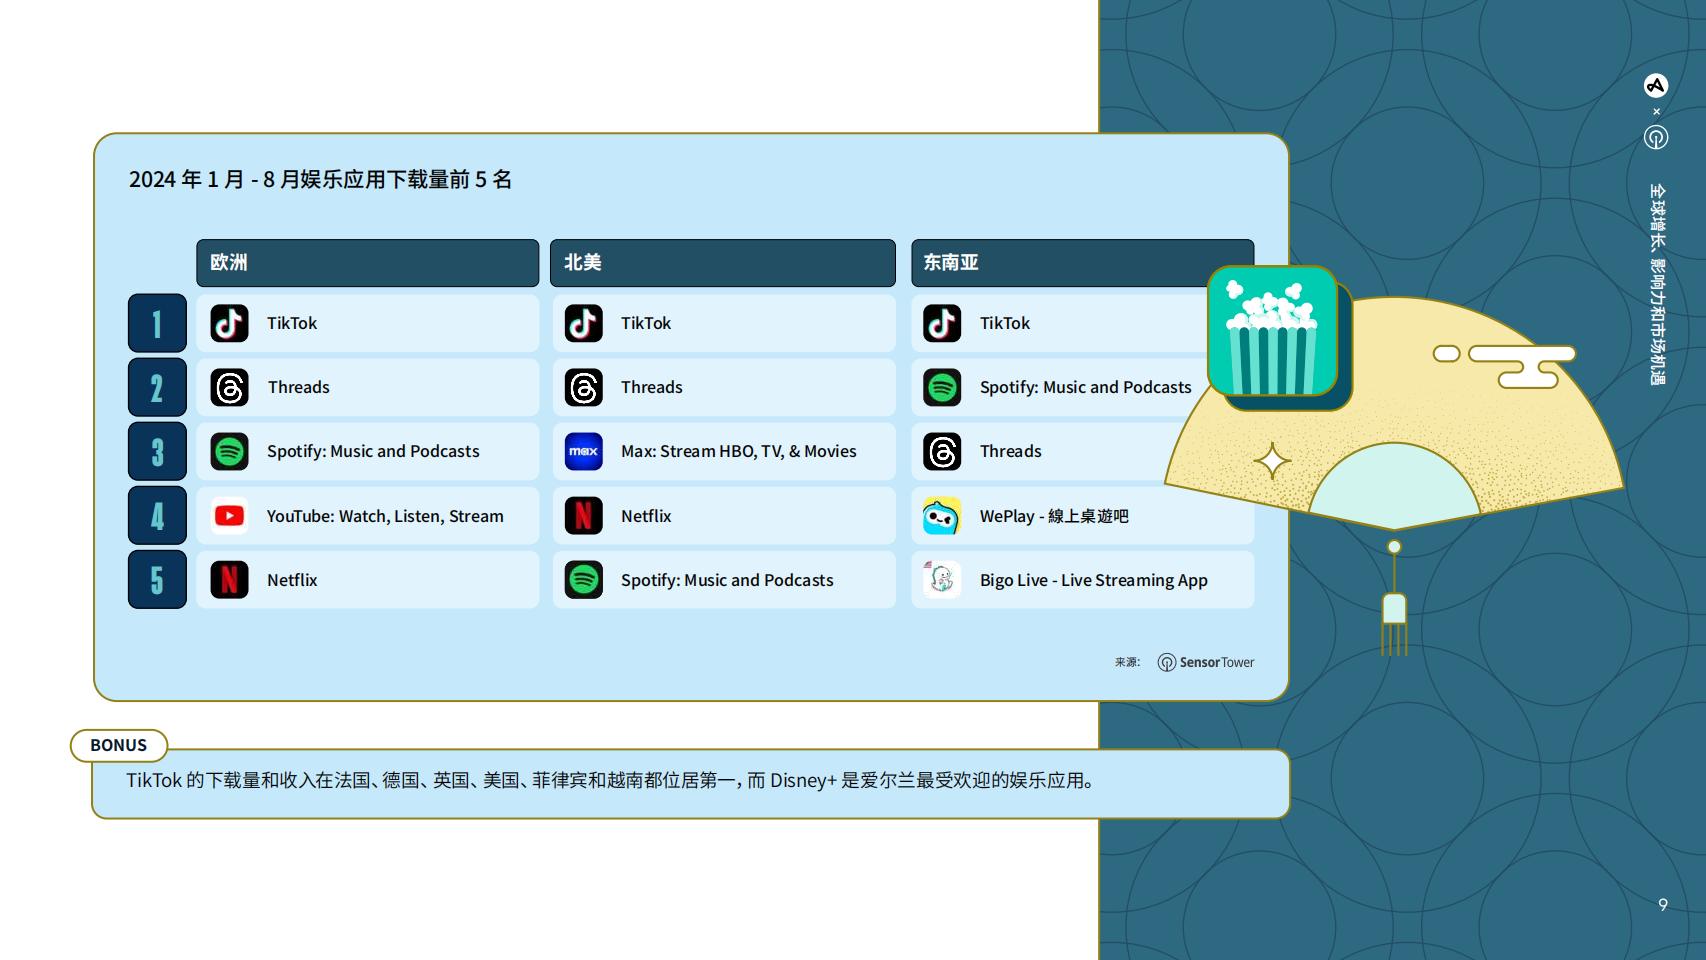Click rank number 4 badge

(x=157, y=516)
